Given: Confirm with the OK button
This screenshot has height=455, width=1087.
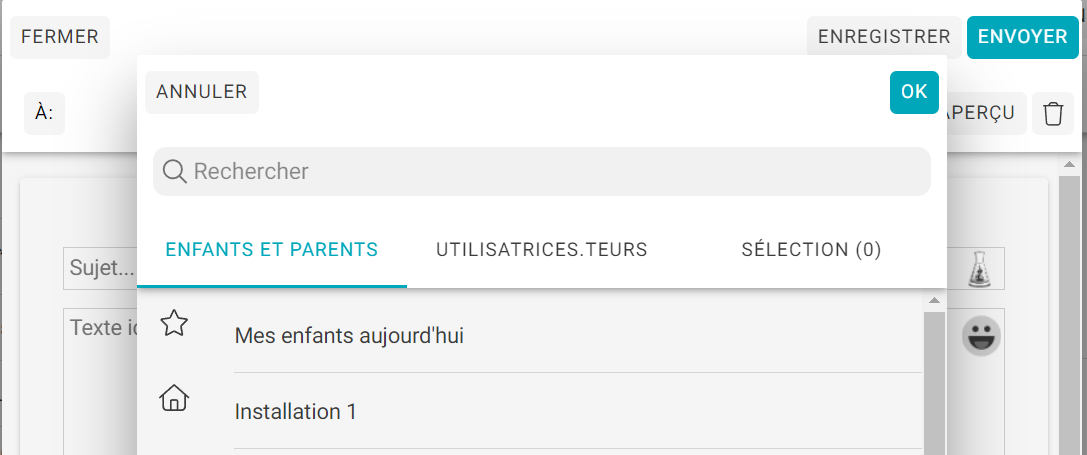Looking at the screenshot, I should point(914,92).
